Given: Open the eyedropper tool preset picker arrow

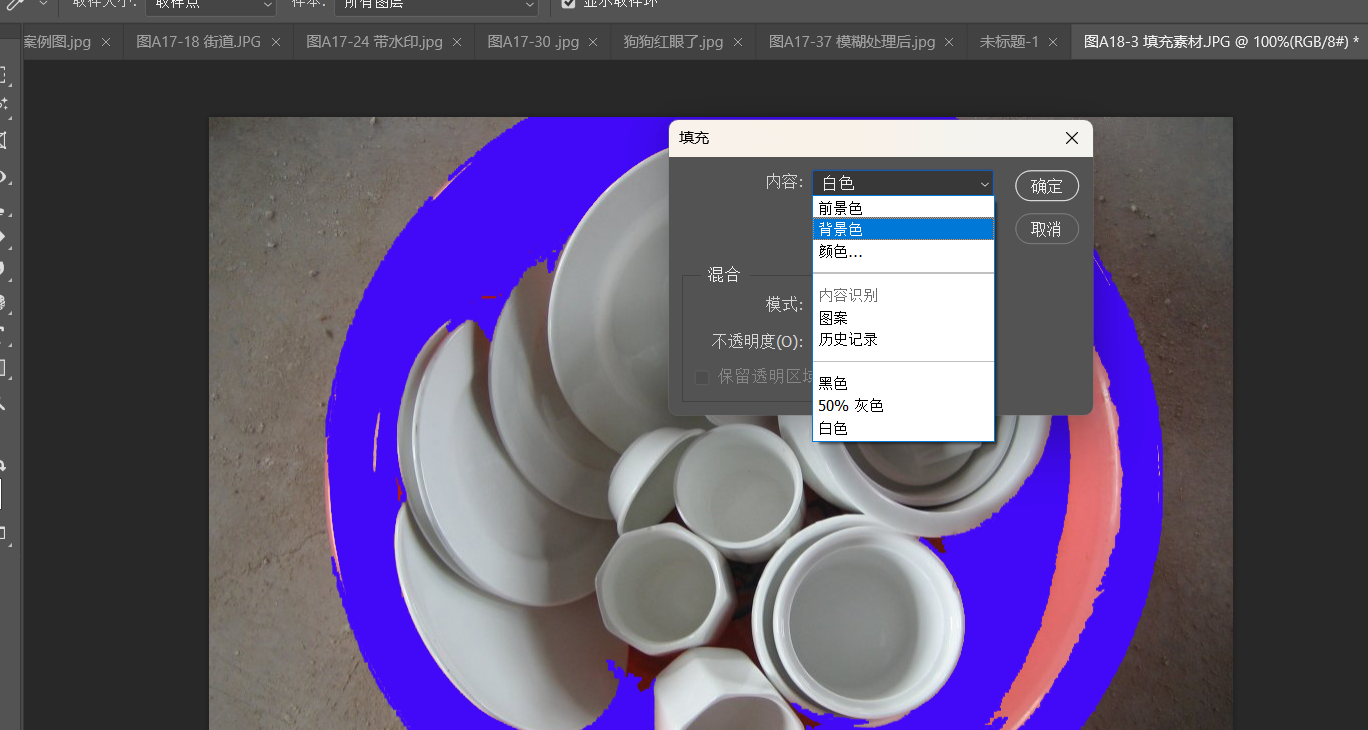Looking at the screenshot, I should [x=43, y=4].
